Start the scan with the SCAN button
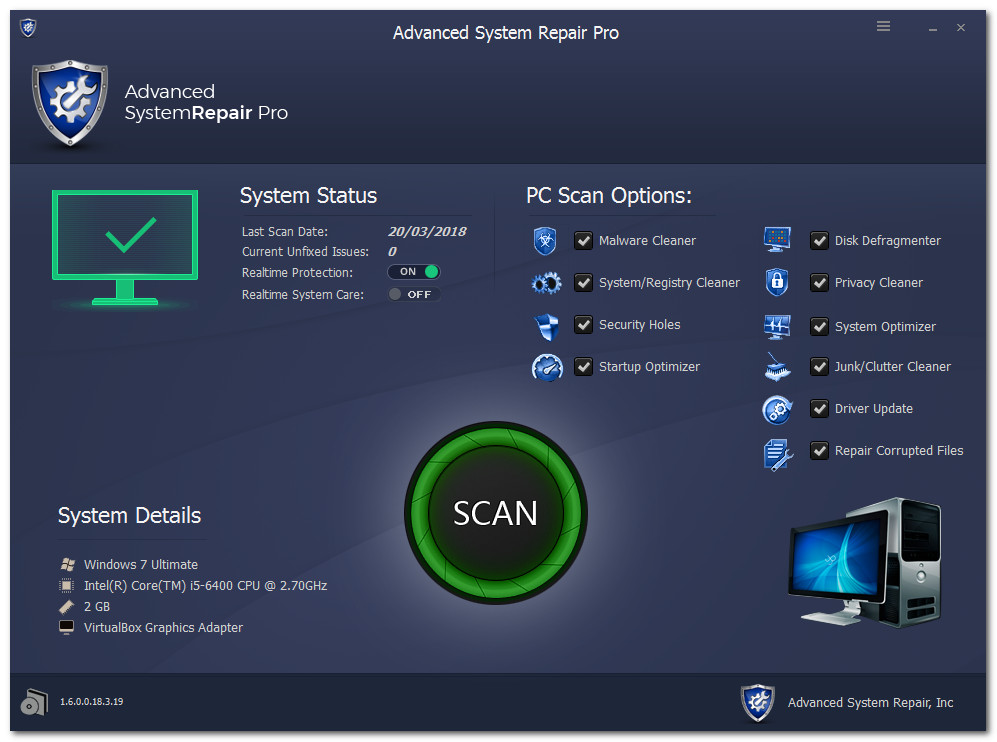Image resolution: width=997 pixels, height=742 pixels. 495,512
